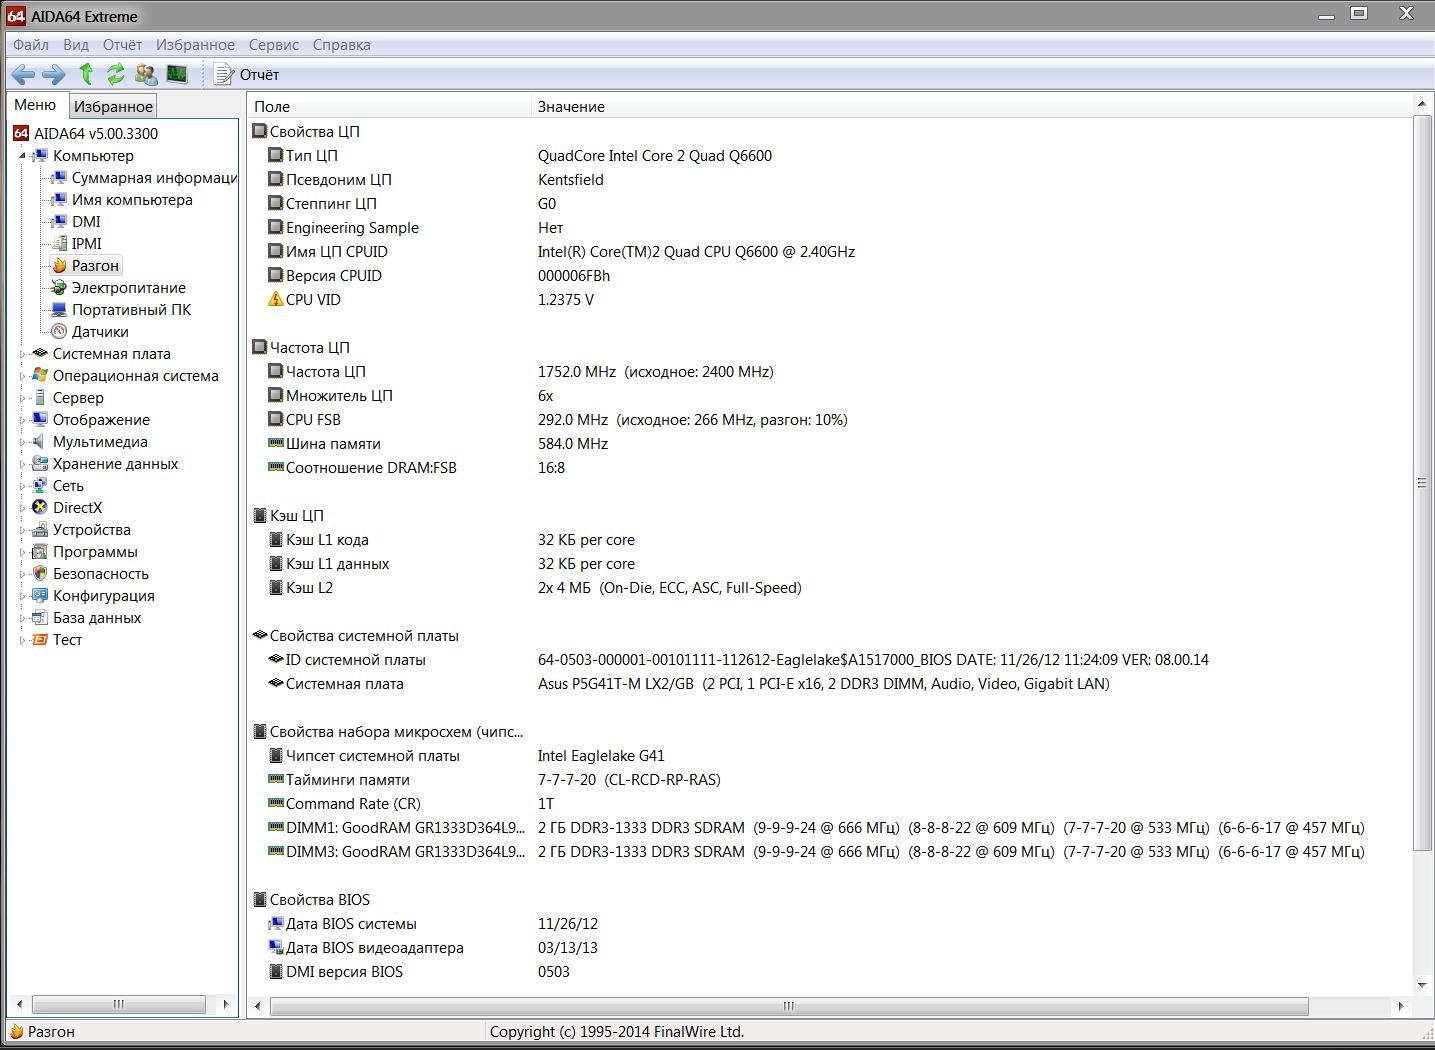This screenshot has height=1050, width=1435.
Task: Click the Операционная система Windows icon
Action: tap(40, 375)
